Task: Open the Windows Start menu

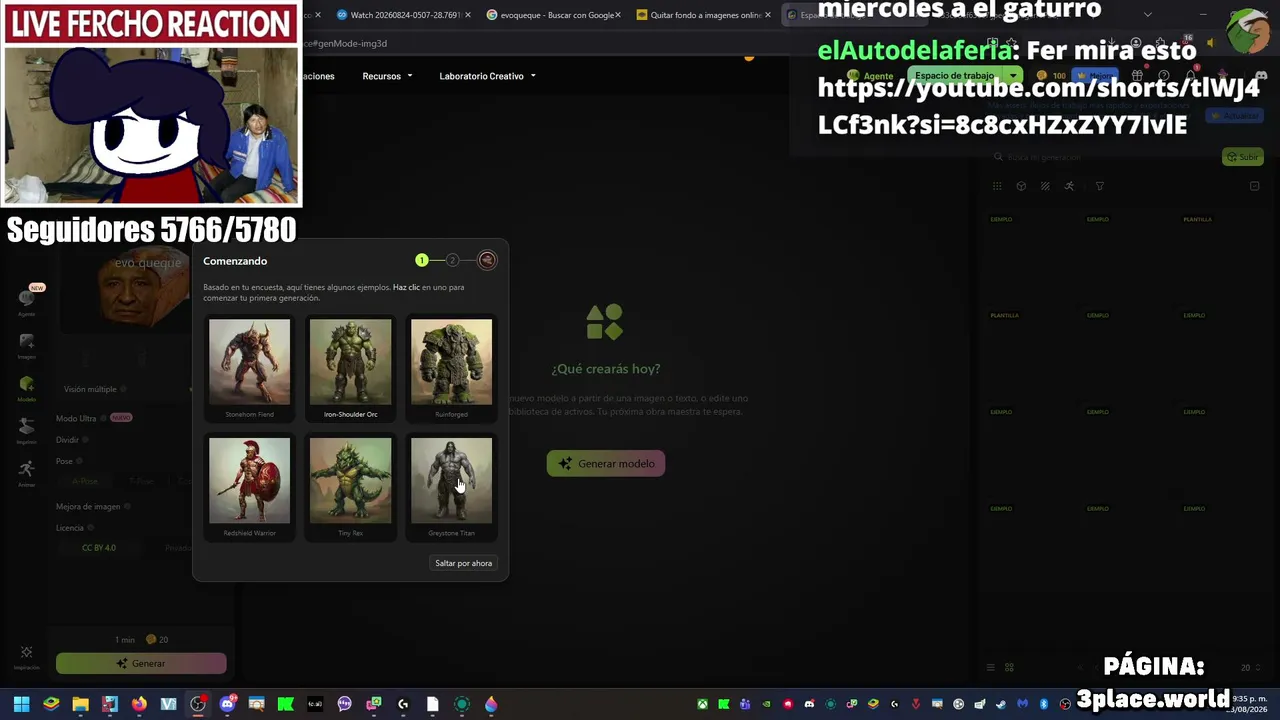Action: (x=21, y=704)
